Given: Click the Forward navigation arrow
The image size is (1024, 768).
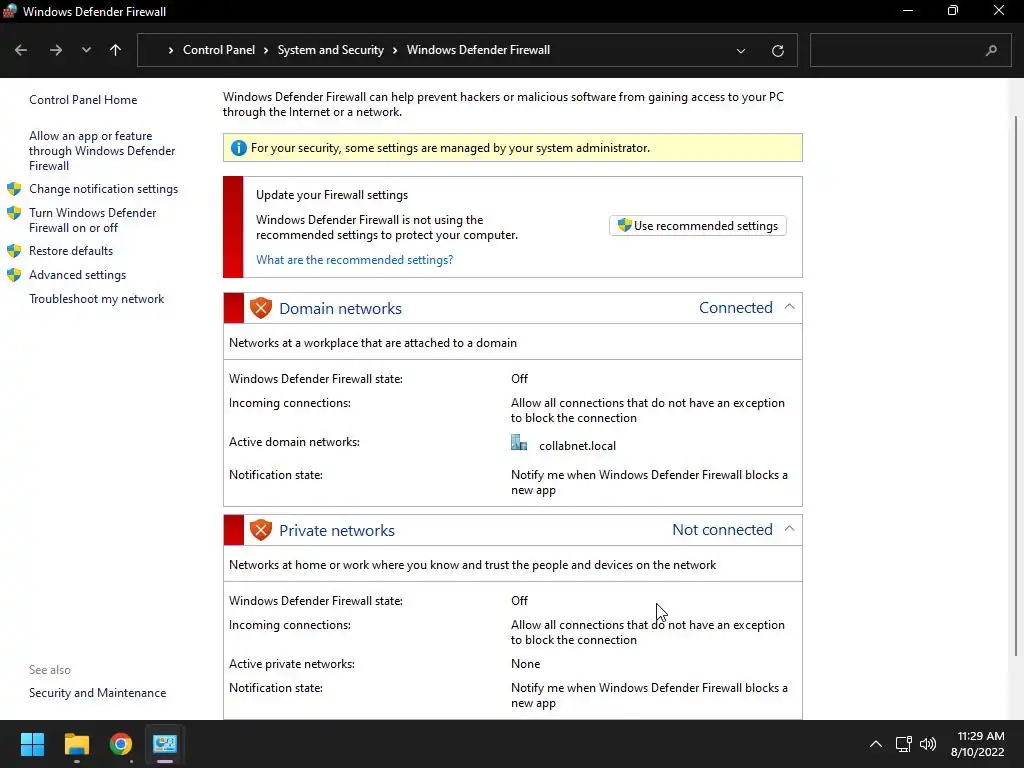Looking at the screenshot, I should (x=56, y=50).
